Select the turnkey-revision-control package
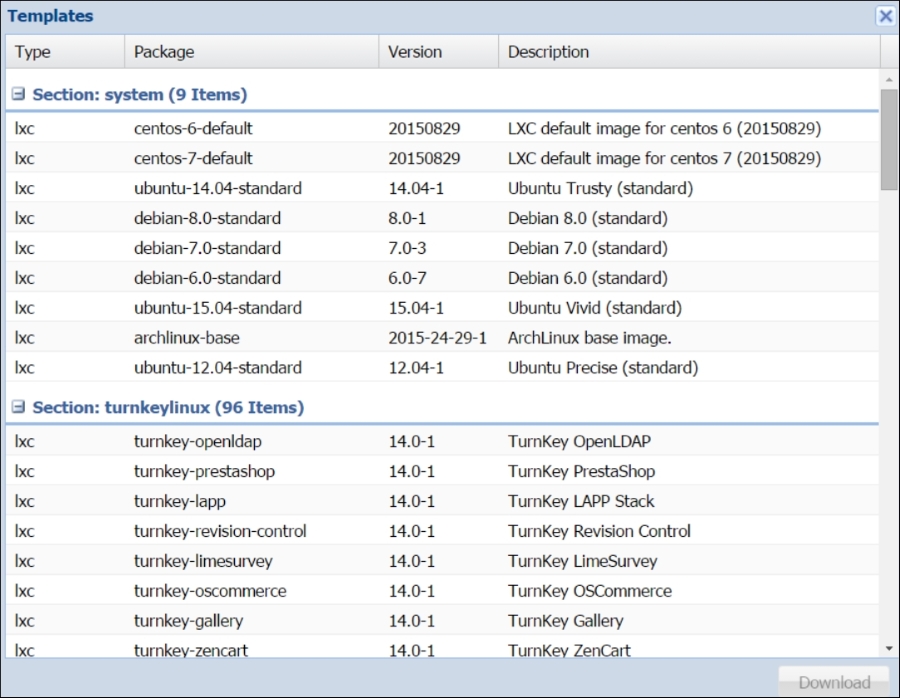This screenshot has width=900, height=698. 220,531
